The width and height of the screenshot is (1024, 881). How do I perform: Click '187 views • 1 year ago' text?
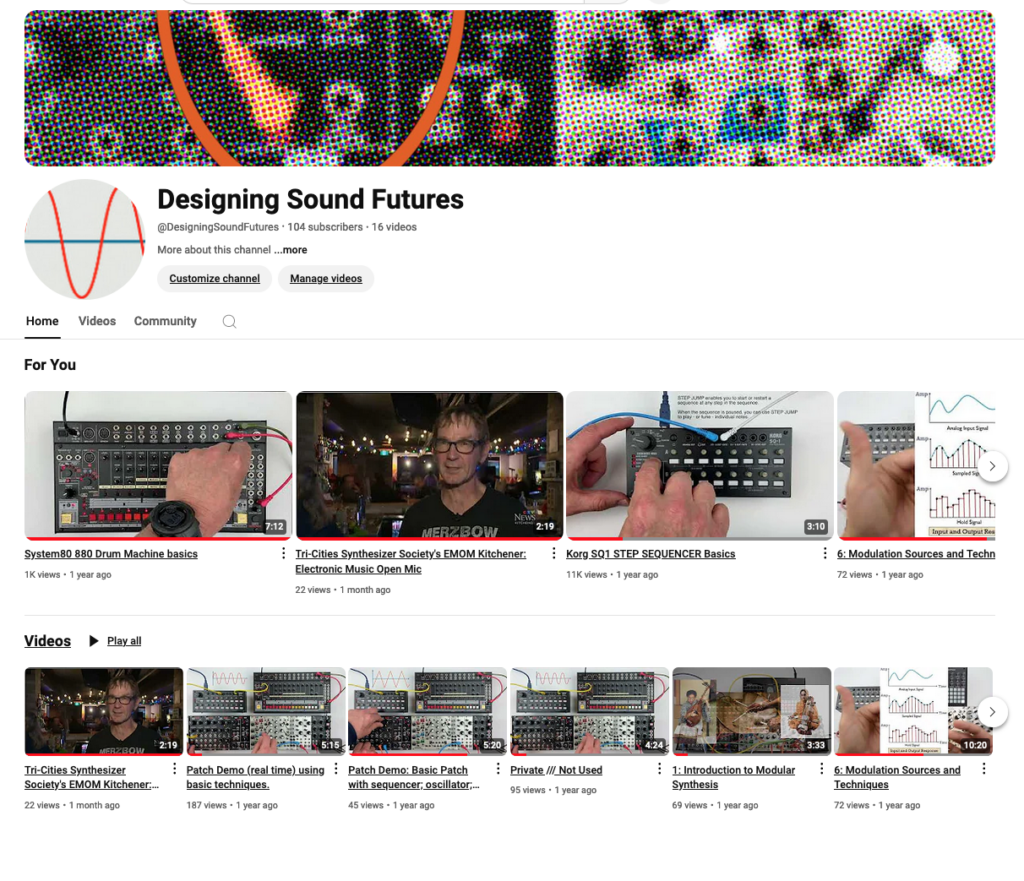click(232, 805)
